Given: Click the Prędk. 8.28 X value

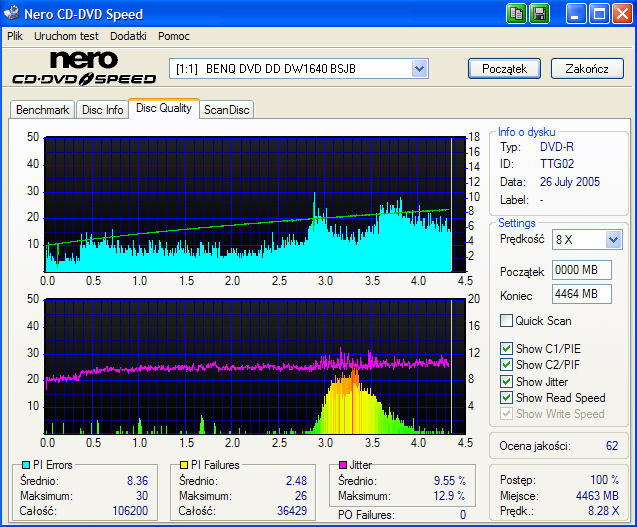Looking at the screenshot, I should click(603, 511).
